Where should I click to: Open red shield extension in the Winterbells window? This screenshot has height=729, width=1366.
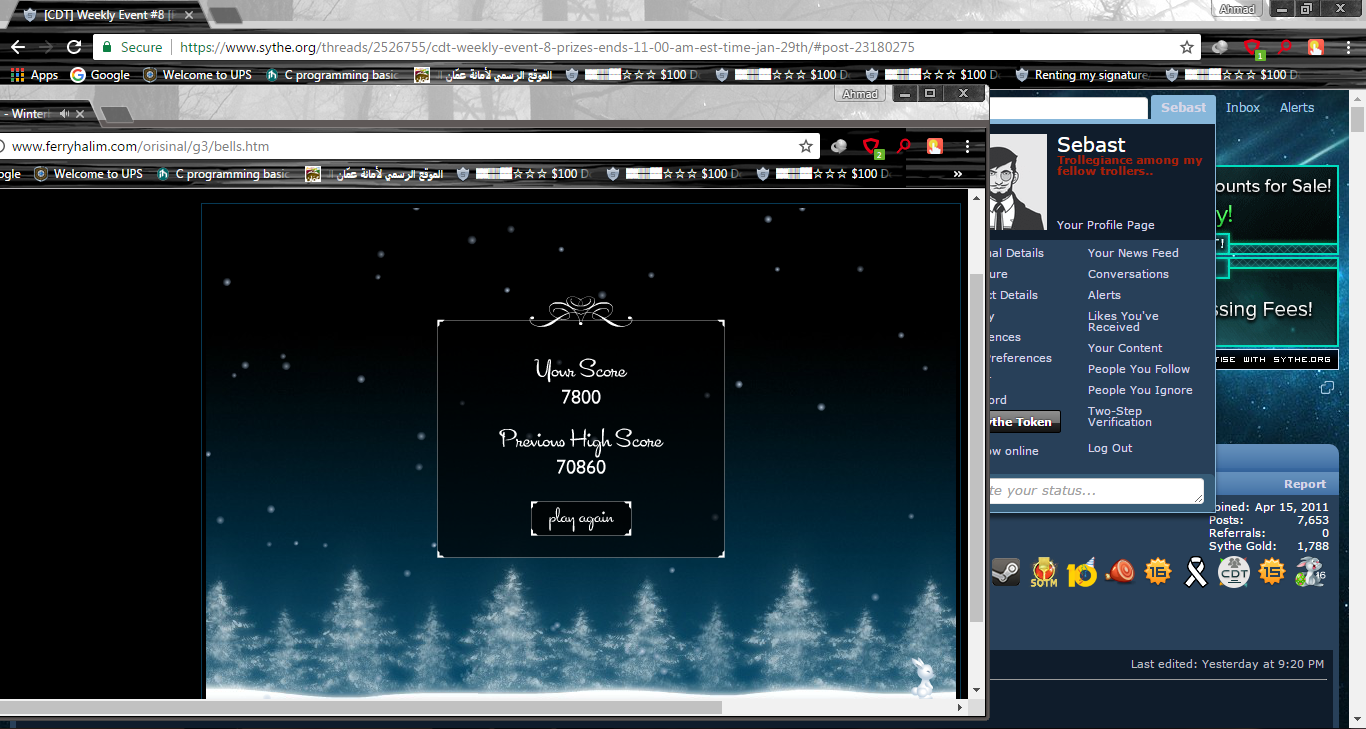point(872,147)
